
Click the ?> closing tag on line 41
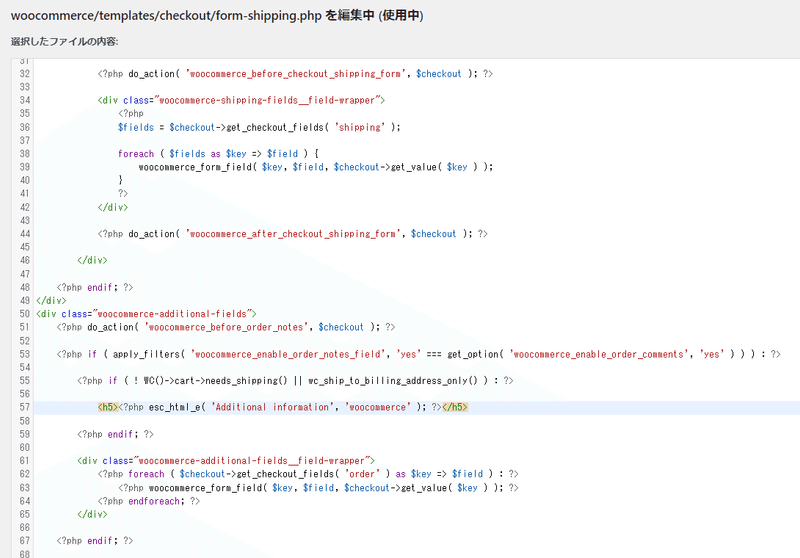tap(123, 193)
